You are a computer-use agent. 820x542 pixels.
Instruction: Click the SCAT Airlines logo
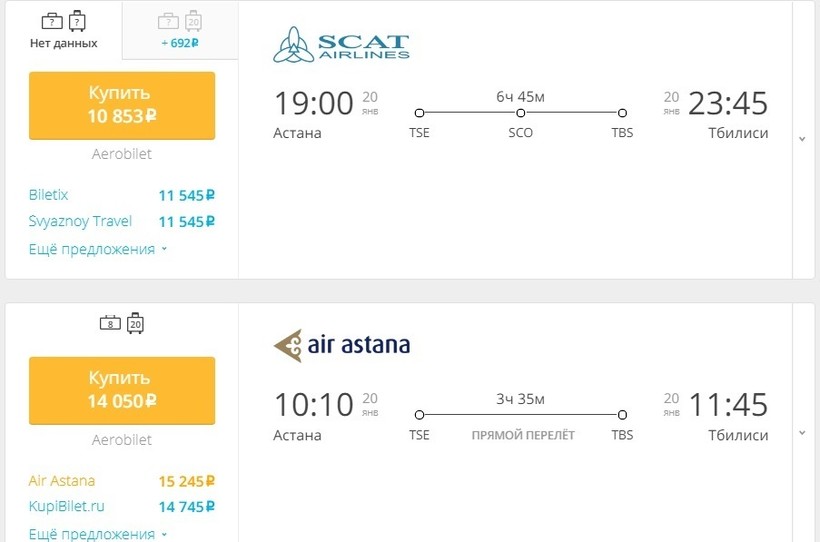[x=341, y=44]
